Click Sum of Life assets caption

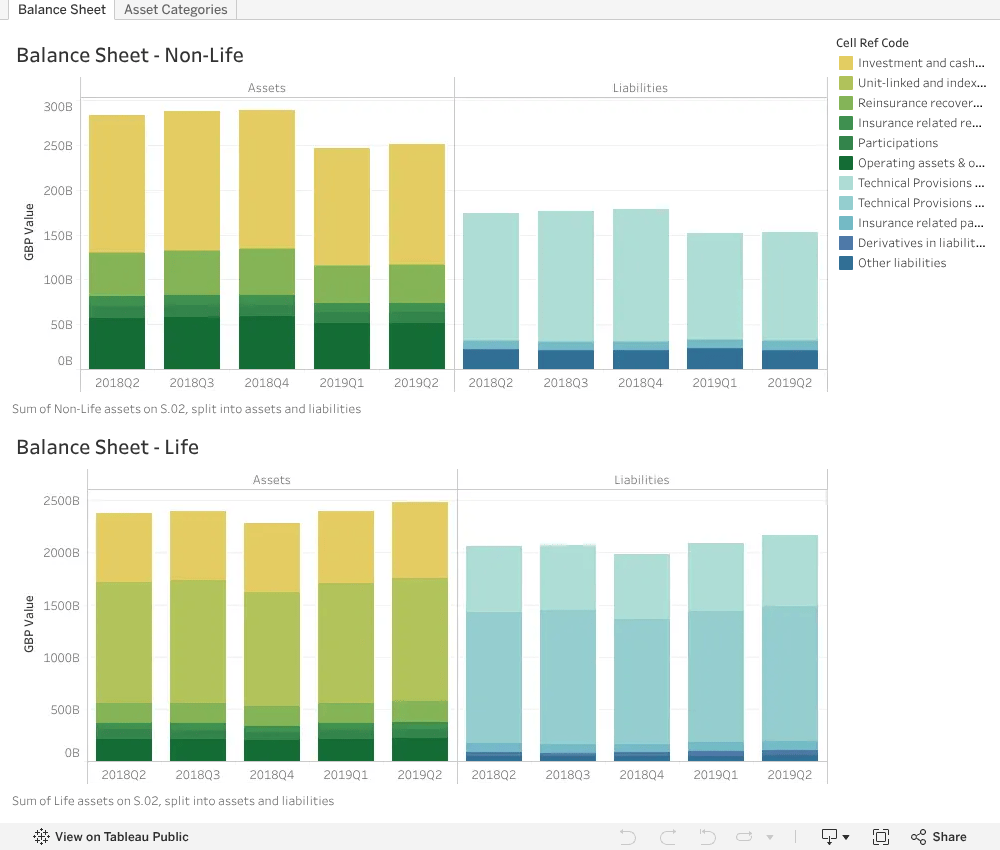(173, 801)
